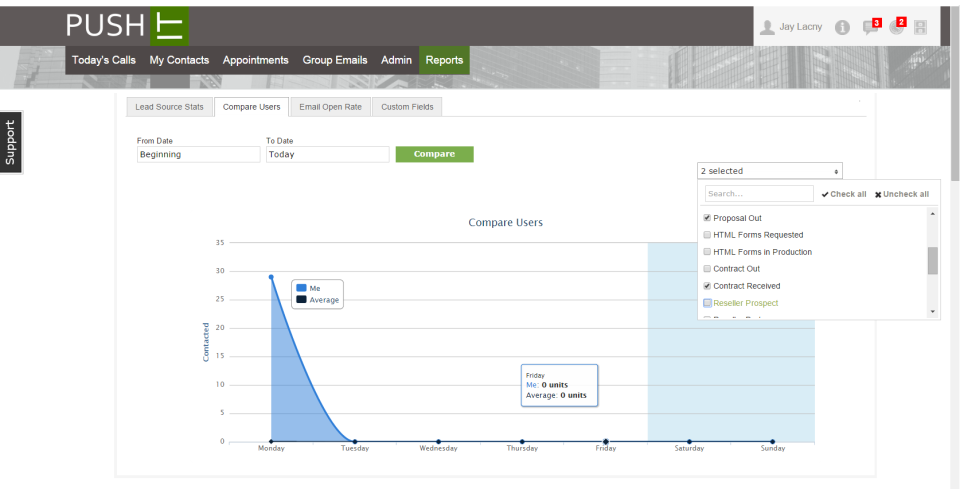Click the 'Compare Users' chart title

(506, 222)
